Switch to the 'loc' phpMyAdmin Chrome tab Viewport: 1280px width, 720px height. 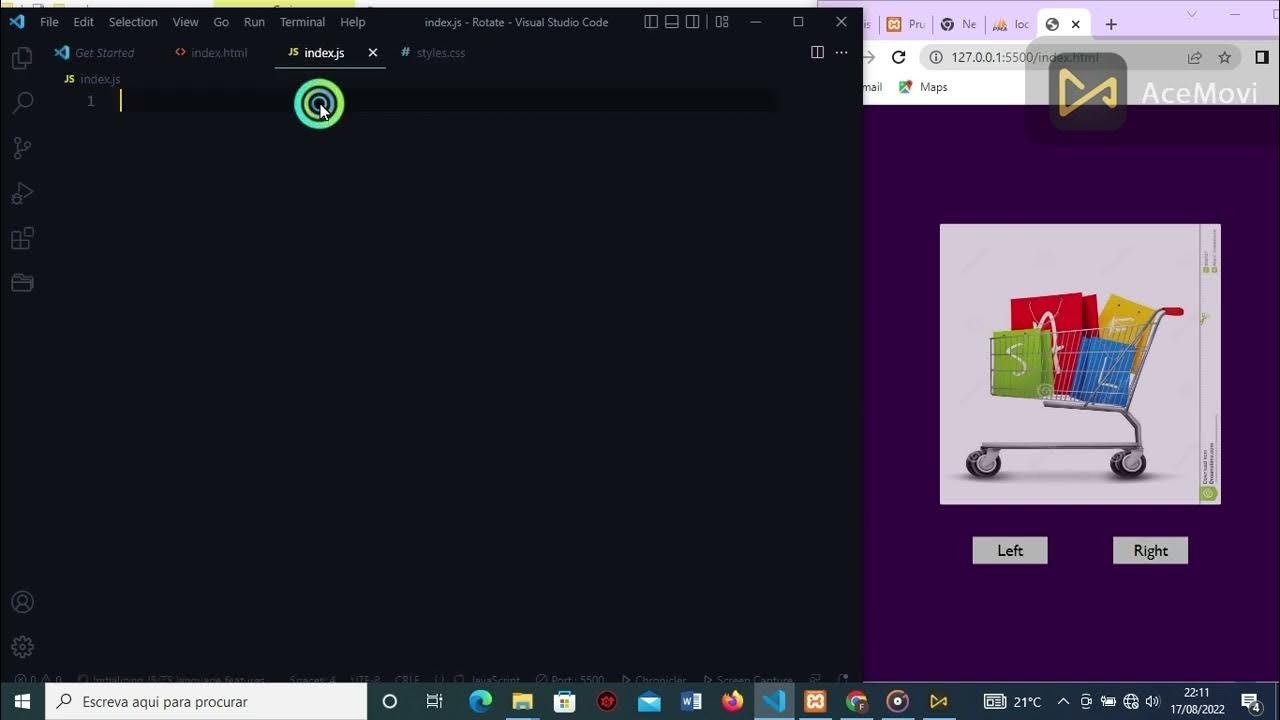pos(1010,24)
